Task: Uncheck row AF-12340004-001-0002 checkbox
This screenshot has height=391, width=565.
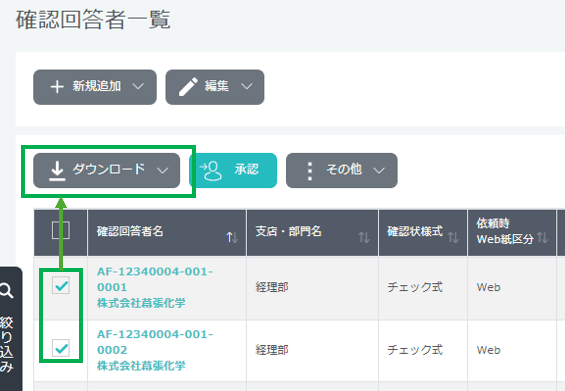Action: tap(61, 348)
